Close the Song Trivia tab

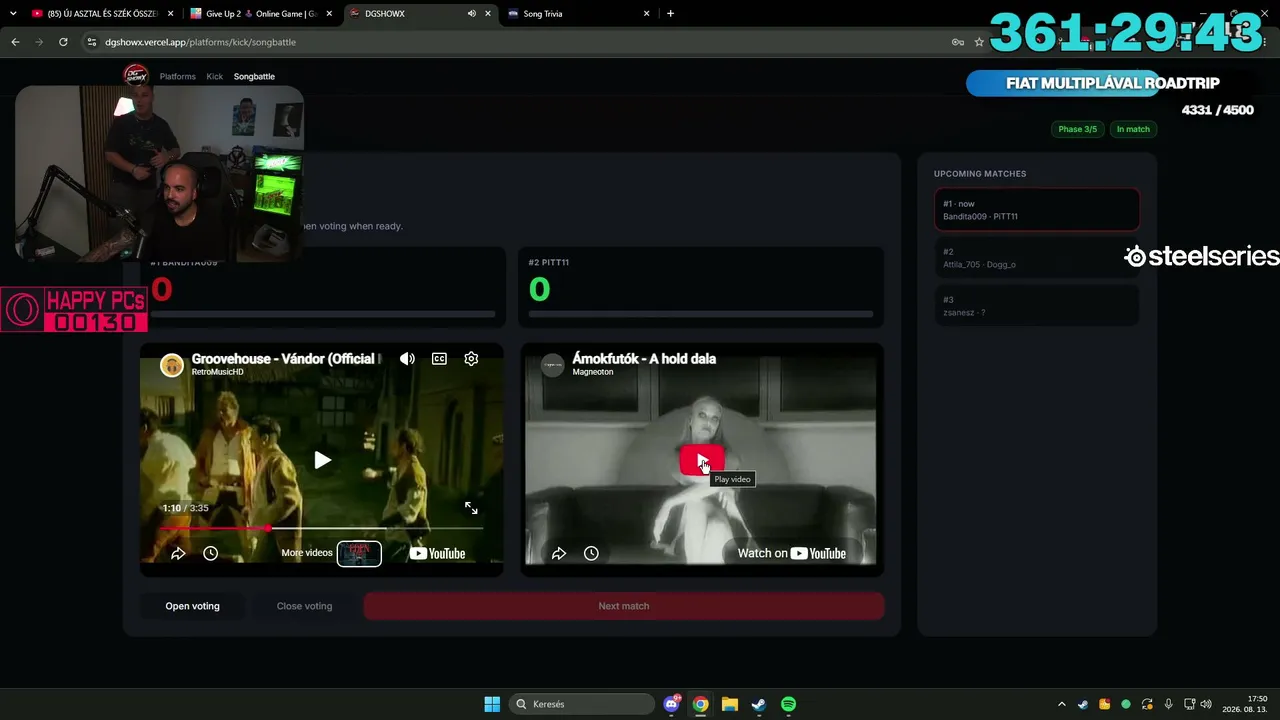click(646, 14)
